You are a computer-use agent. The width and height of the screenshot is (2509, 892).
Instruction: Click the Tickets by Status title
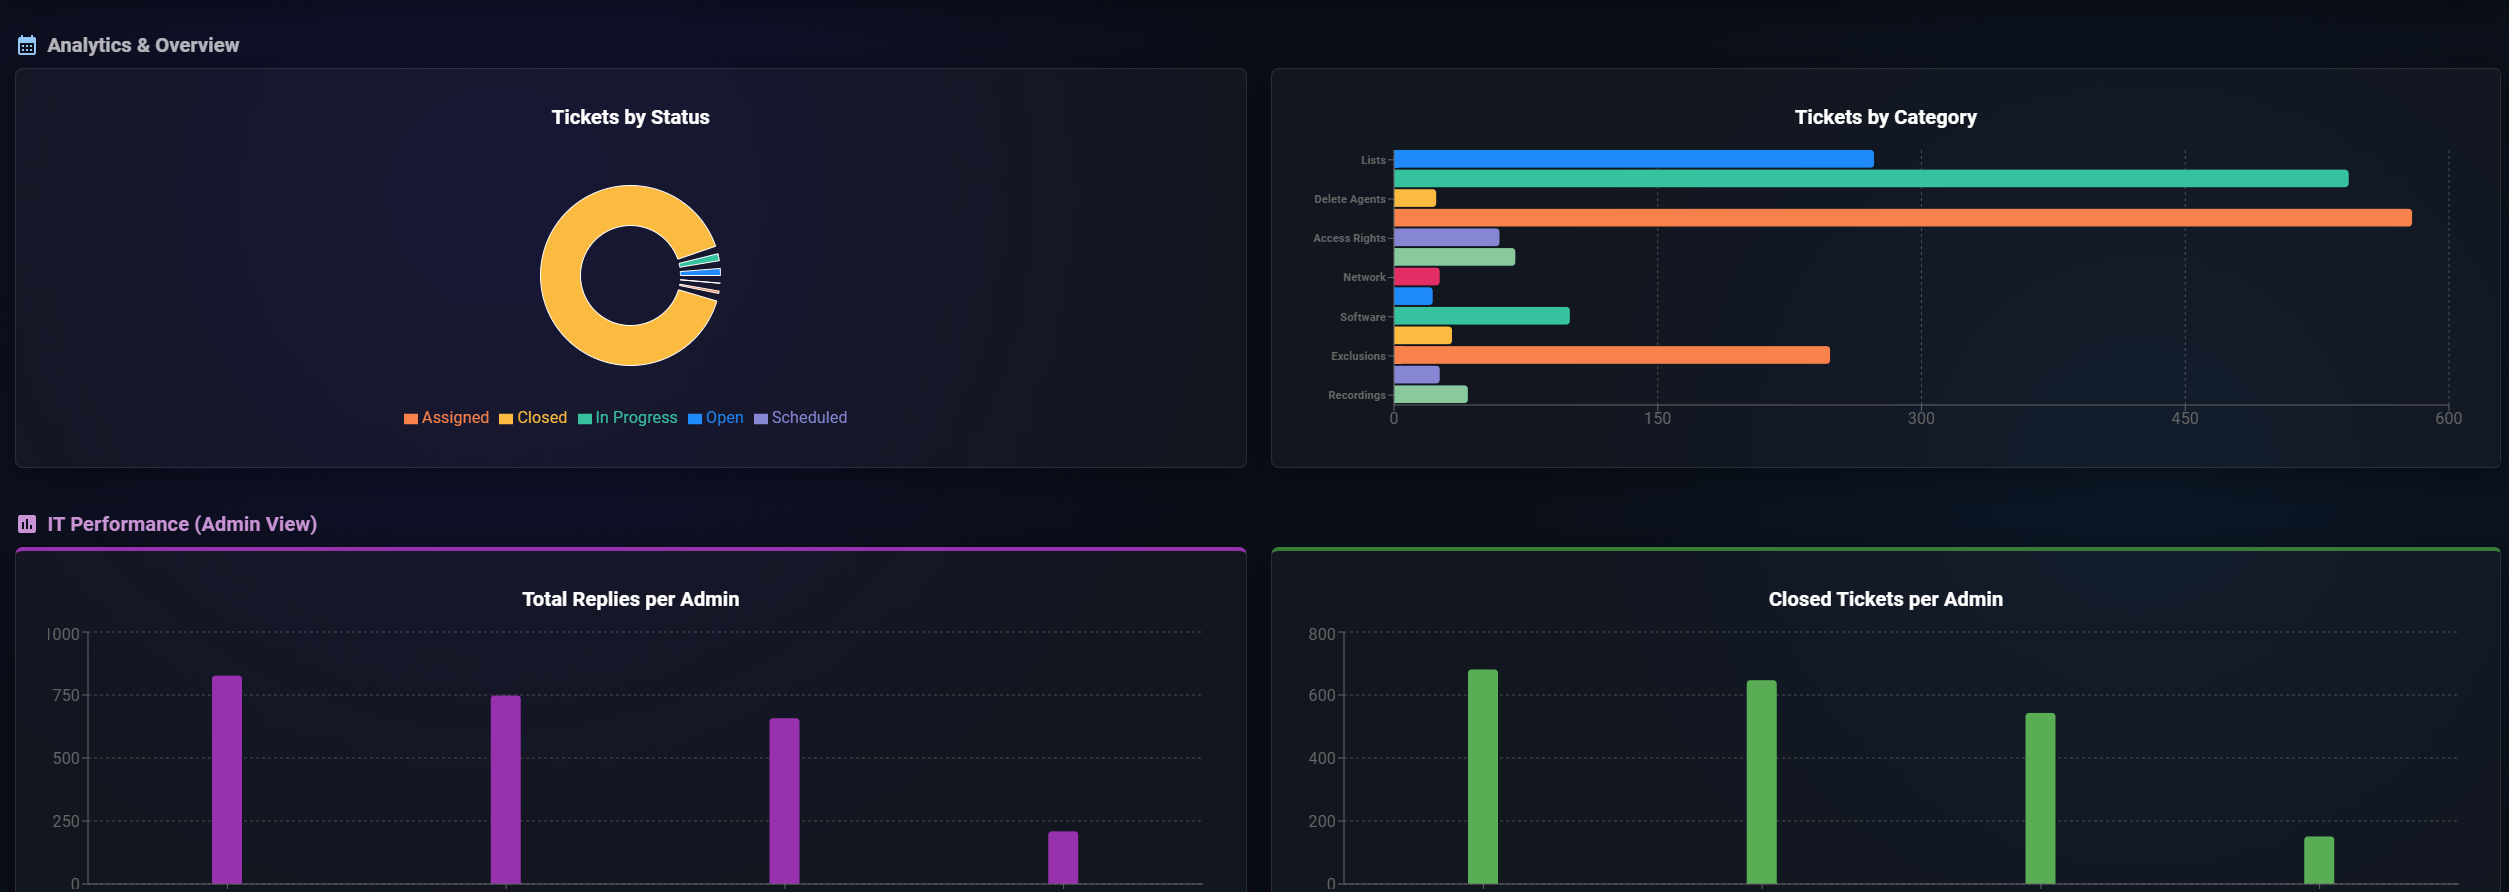(x=630, y=117)
